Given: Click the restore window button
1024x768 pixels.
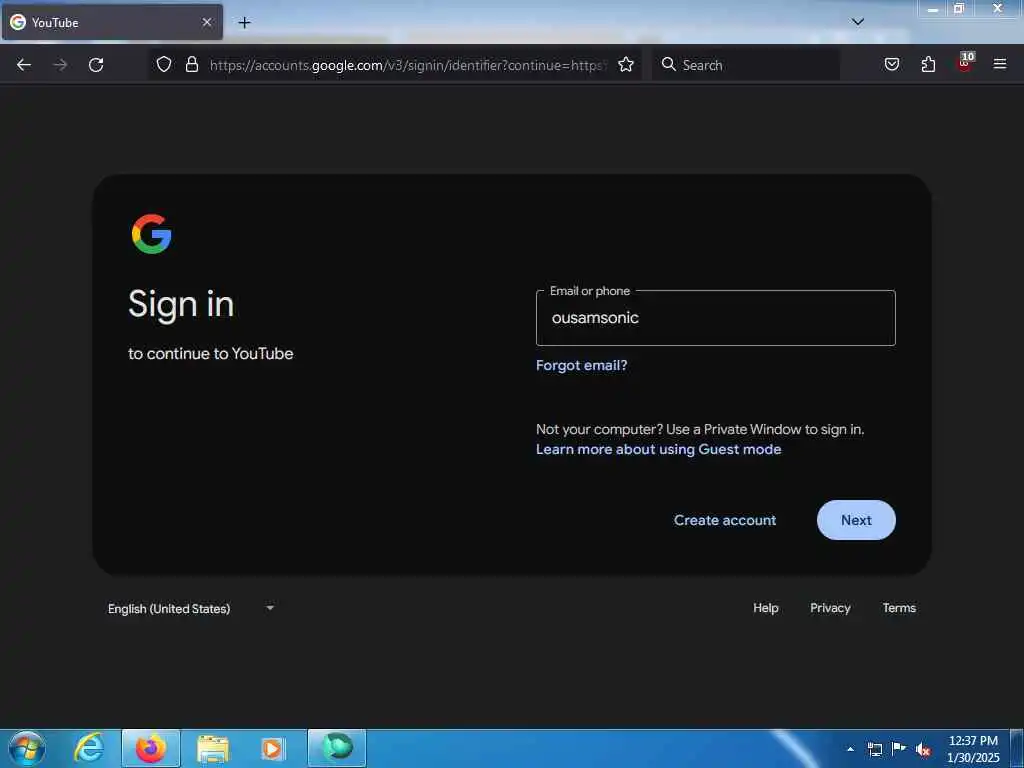Looking at the screenshot, I should pos(959,9).
